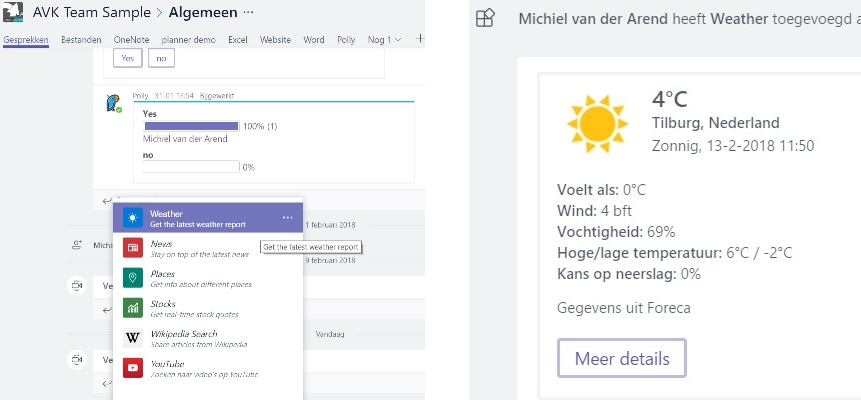Click Kans op neerslag: 0% line
This screenshot has width=861, height=400.
629,274
